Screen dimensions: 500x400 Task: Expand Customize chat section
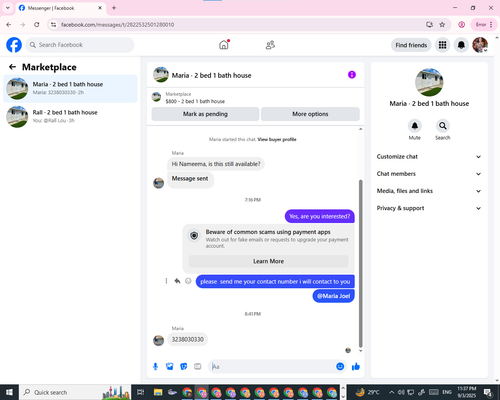click(x=429, y=157)
